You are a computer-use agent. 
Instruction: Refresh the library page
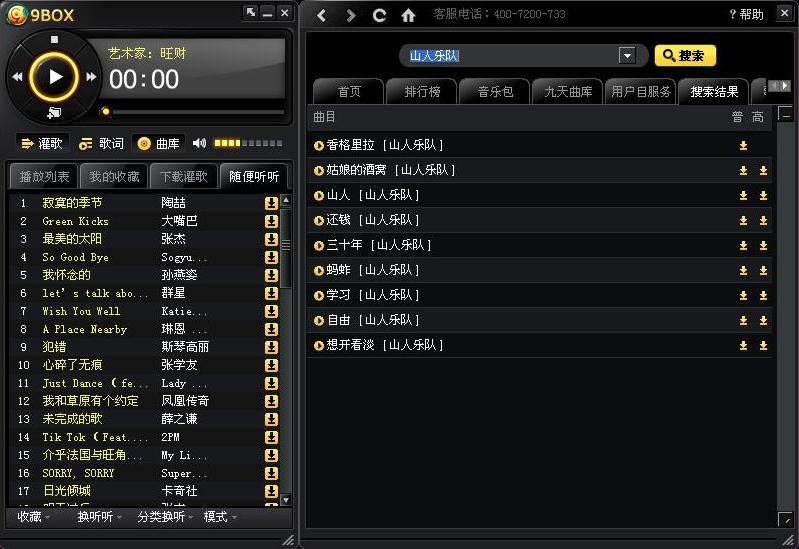[x=379, y=15]
